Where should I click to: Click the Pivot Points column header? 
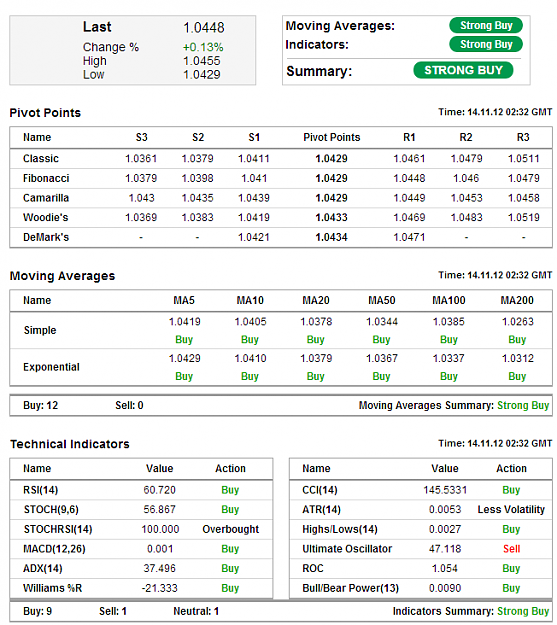click(332, 138)
